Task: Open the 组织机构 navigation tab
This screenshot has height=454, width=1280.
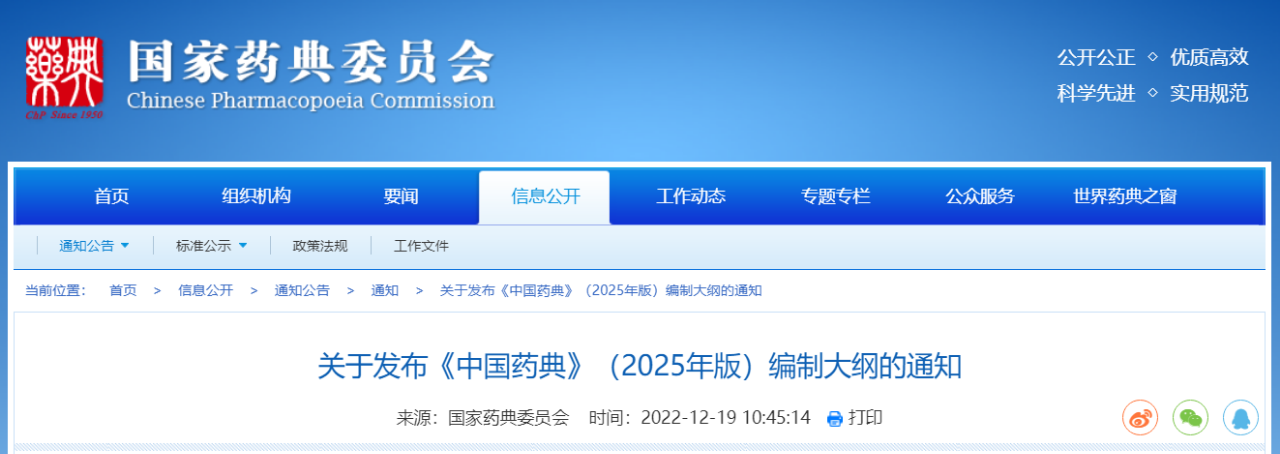Action: click(256, 197)
